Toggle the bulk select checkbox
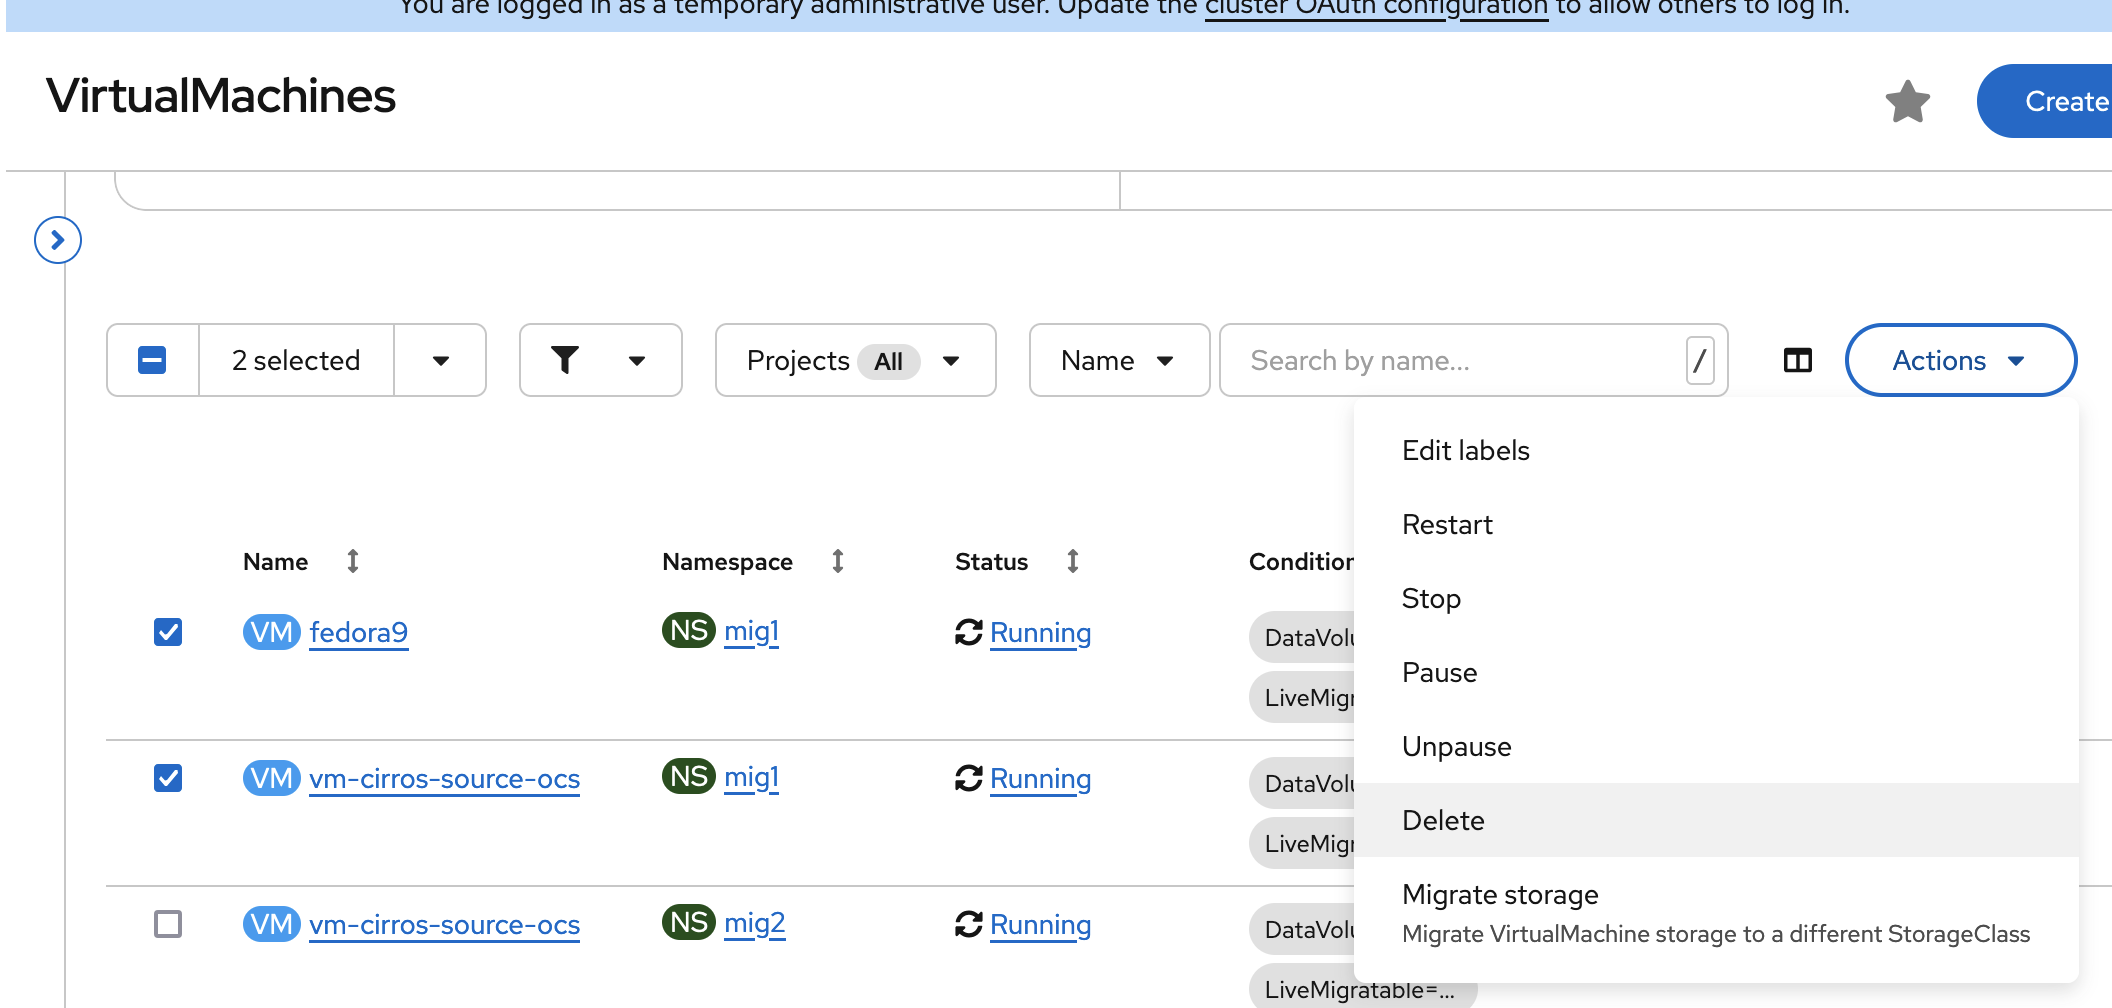Screen dimensions: 2112x1008 152,360
